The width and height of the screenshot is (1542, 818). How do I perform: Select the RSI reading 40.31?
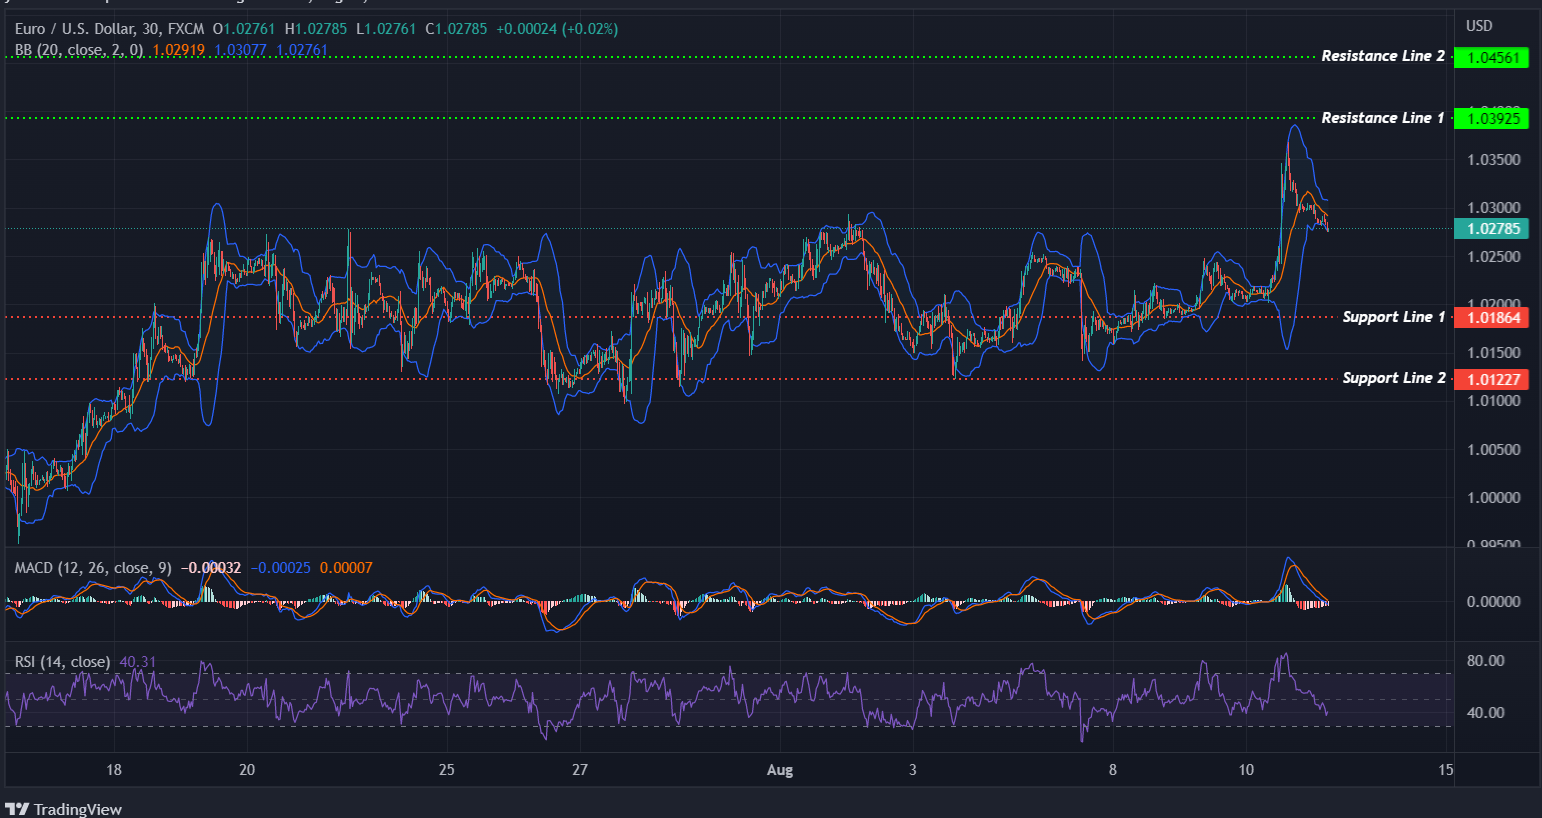(135, 661)
